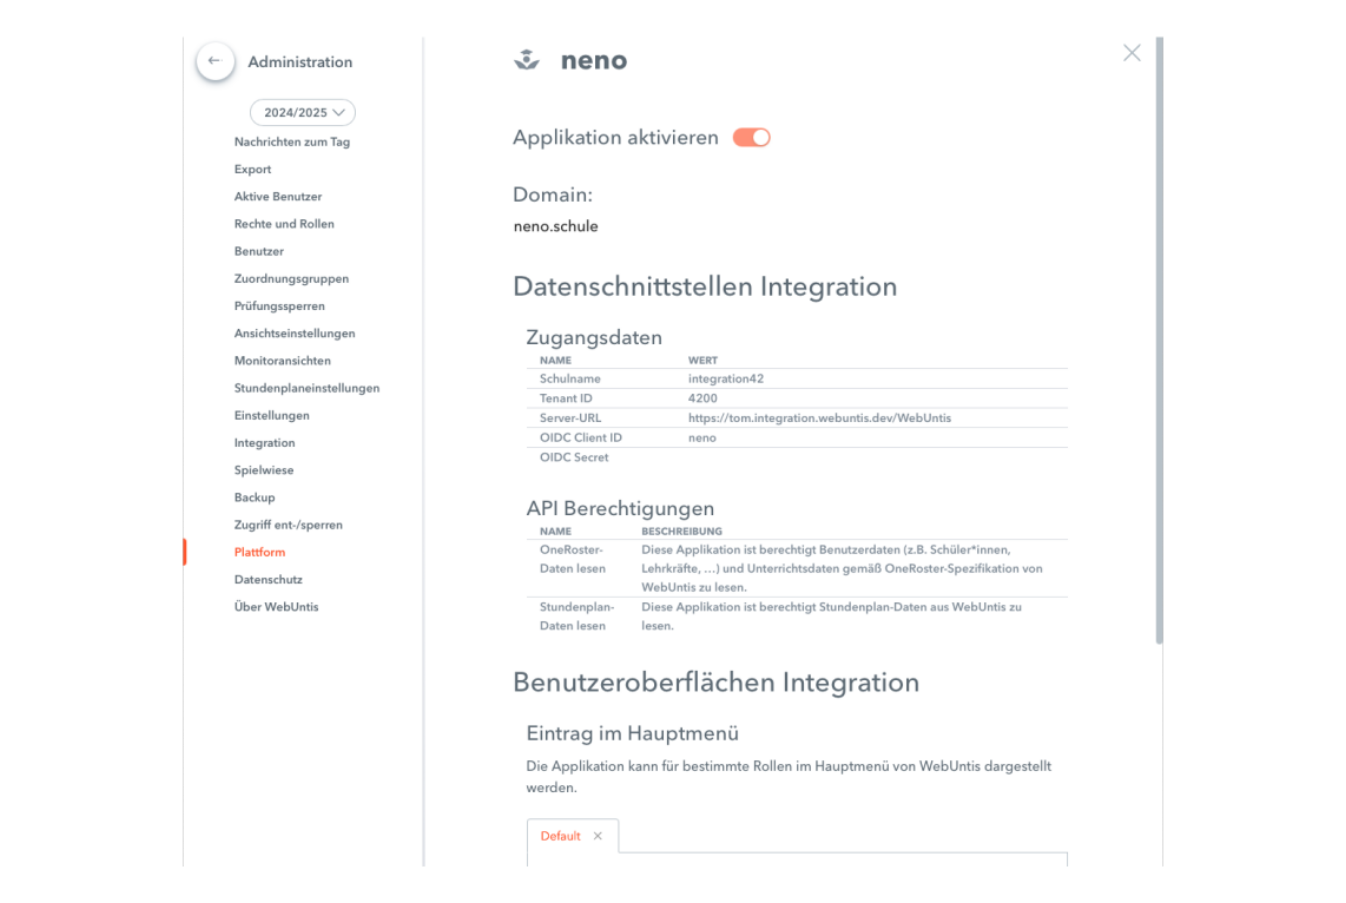Click the vertical scrollbar of the panel

tap(1159, 340)
